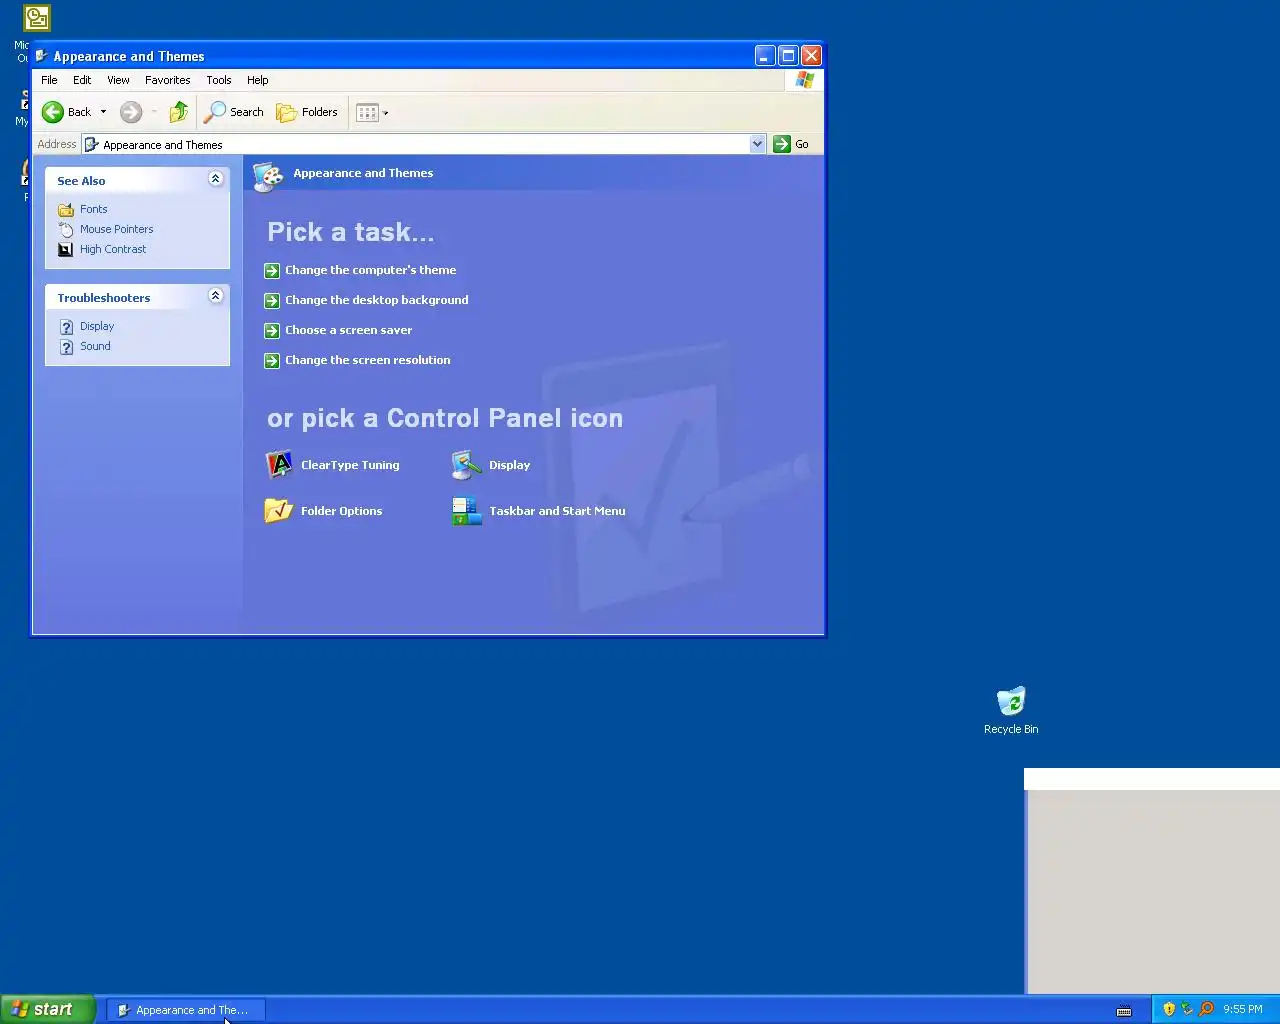Collapse the See Also panel
This screenshot has width=1280, height=1024.
point(215,179)
